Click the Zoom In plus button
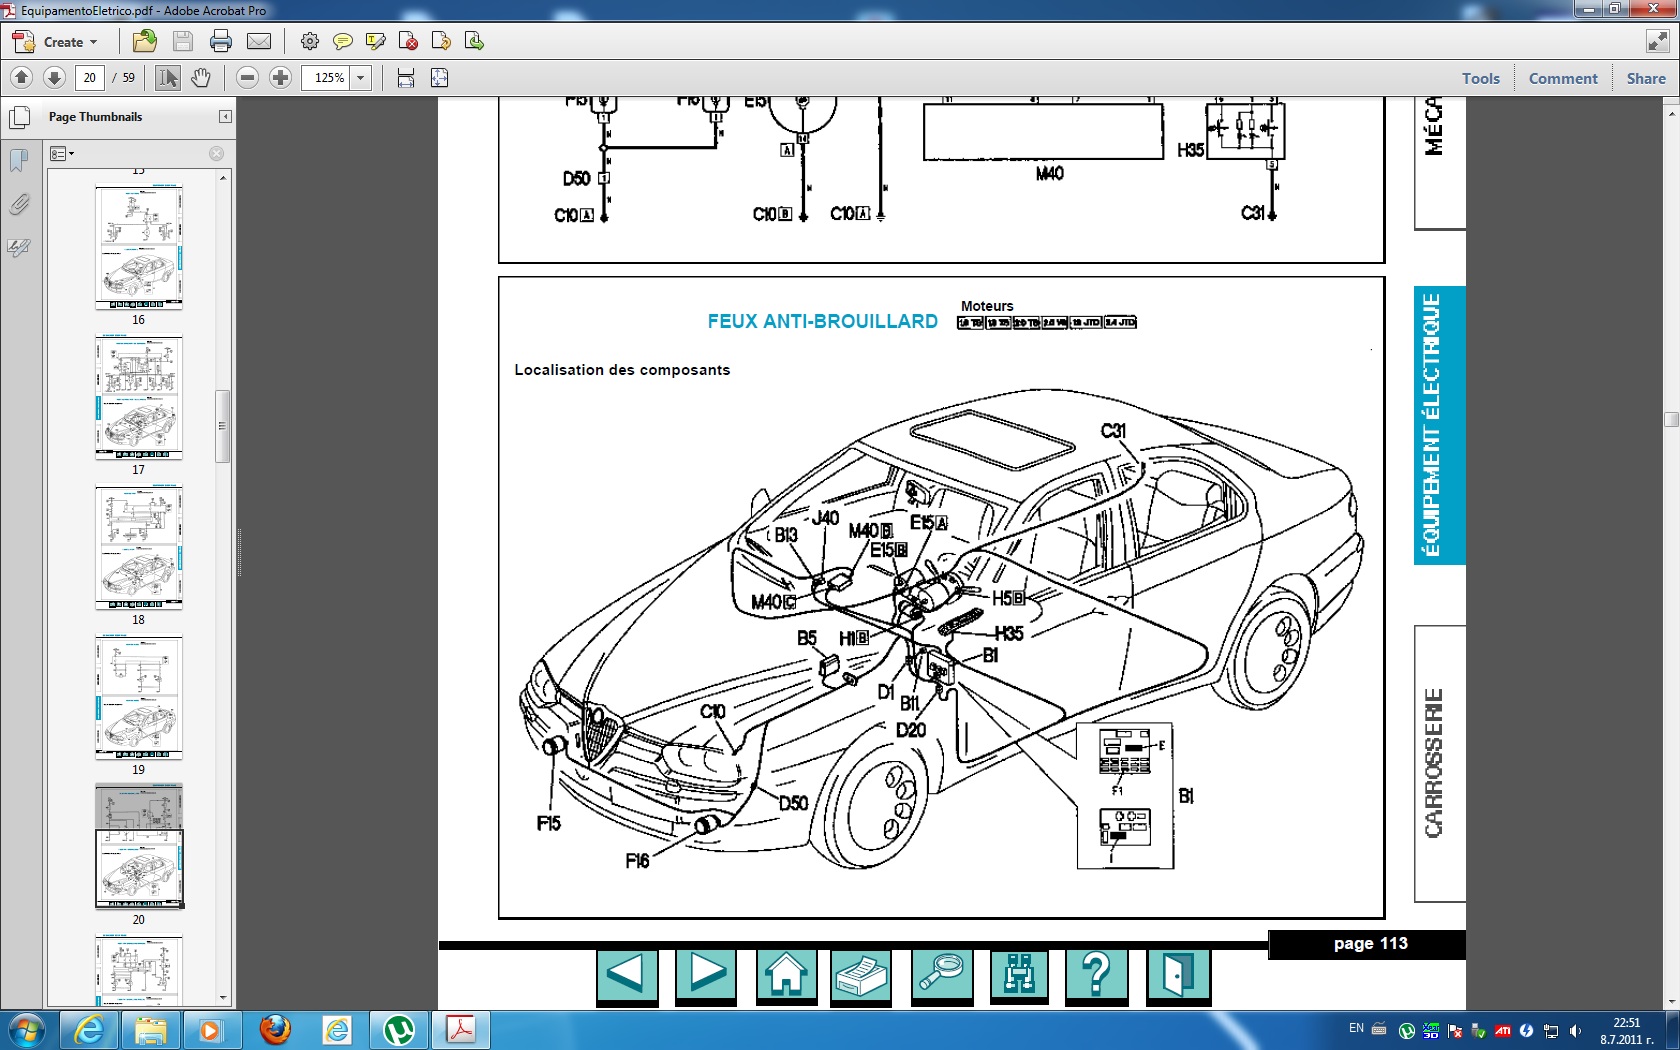 coord(281,78)
